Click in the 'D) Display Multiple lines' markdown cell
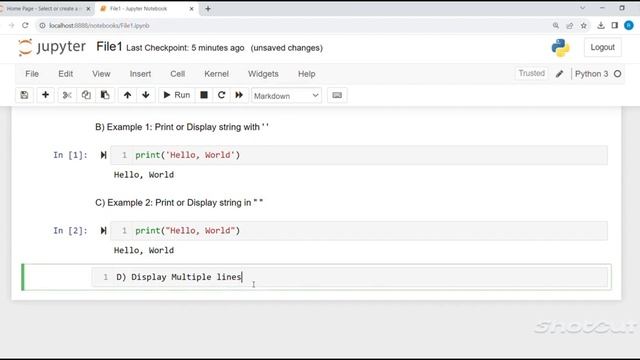The height and width of the screenshot is (360, 640). click(351, 277)
